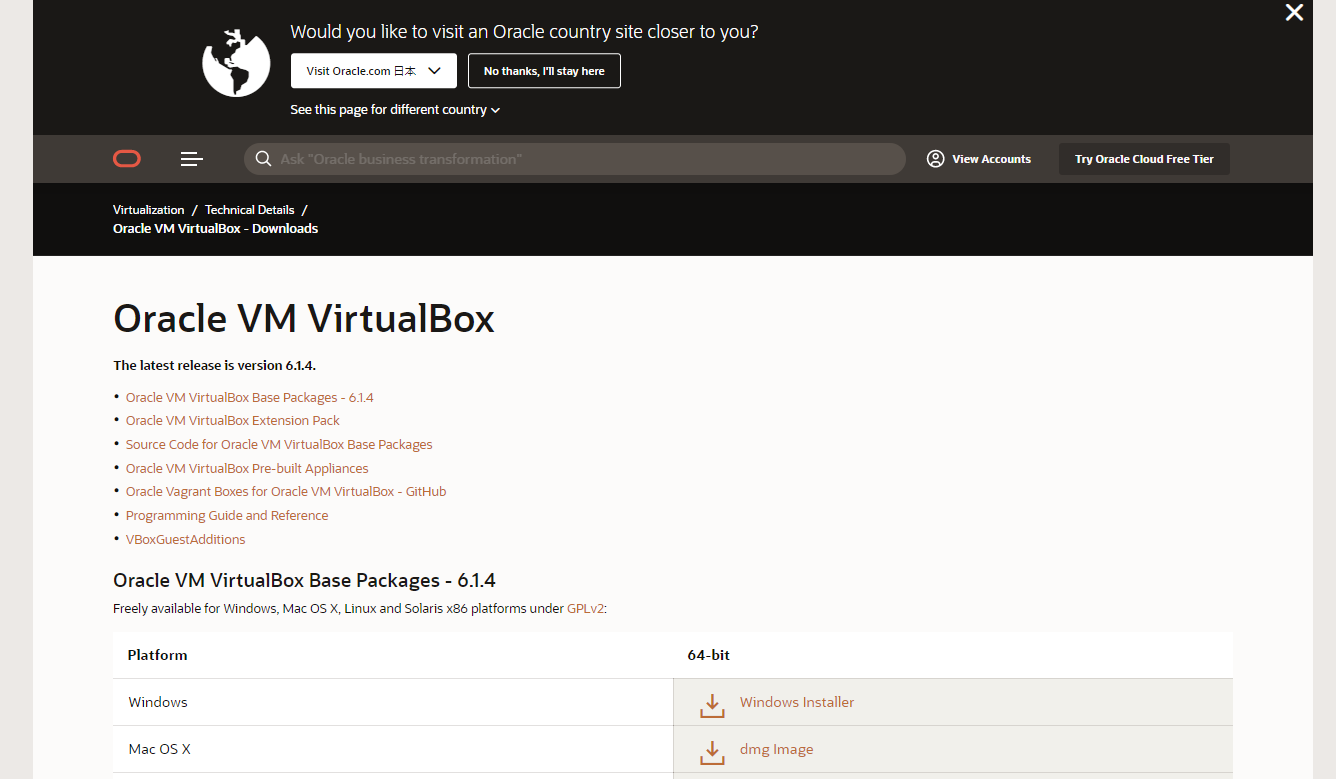This screenshot has height=779, width=1336.
Task: Close the country site banner with X
Action: pyautogui.click(x=1294, y=13)
